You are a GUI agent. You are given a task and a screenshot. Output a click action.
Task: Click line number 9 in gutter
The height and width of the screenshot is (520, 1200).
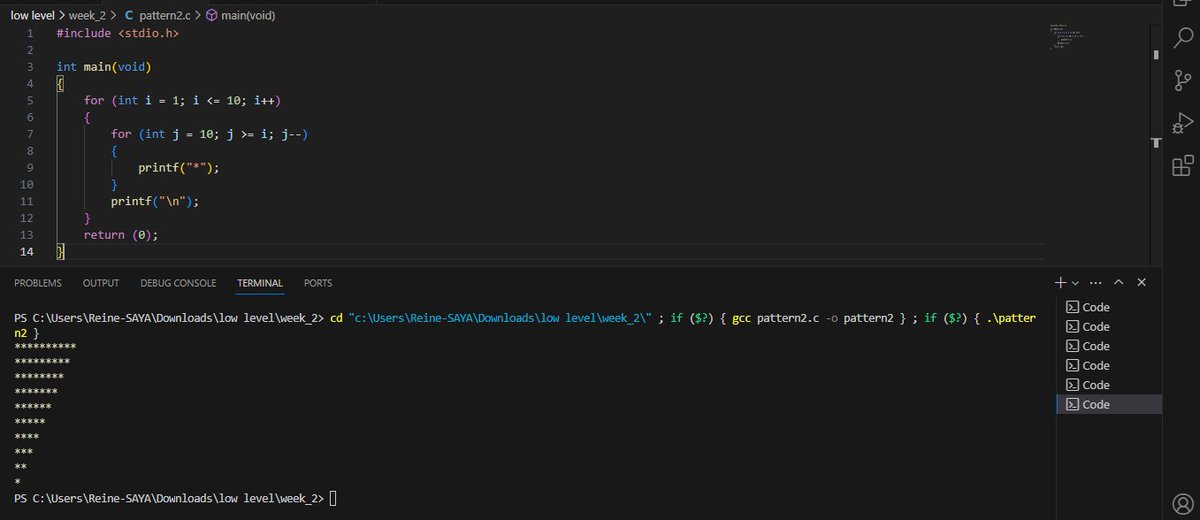click(30, 168)
